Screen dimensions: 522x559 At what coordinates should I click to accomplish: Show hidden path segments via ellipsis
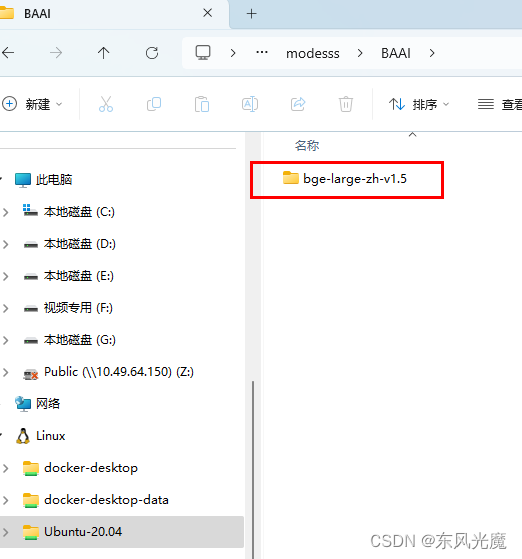click(262, 53)
